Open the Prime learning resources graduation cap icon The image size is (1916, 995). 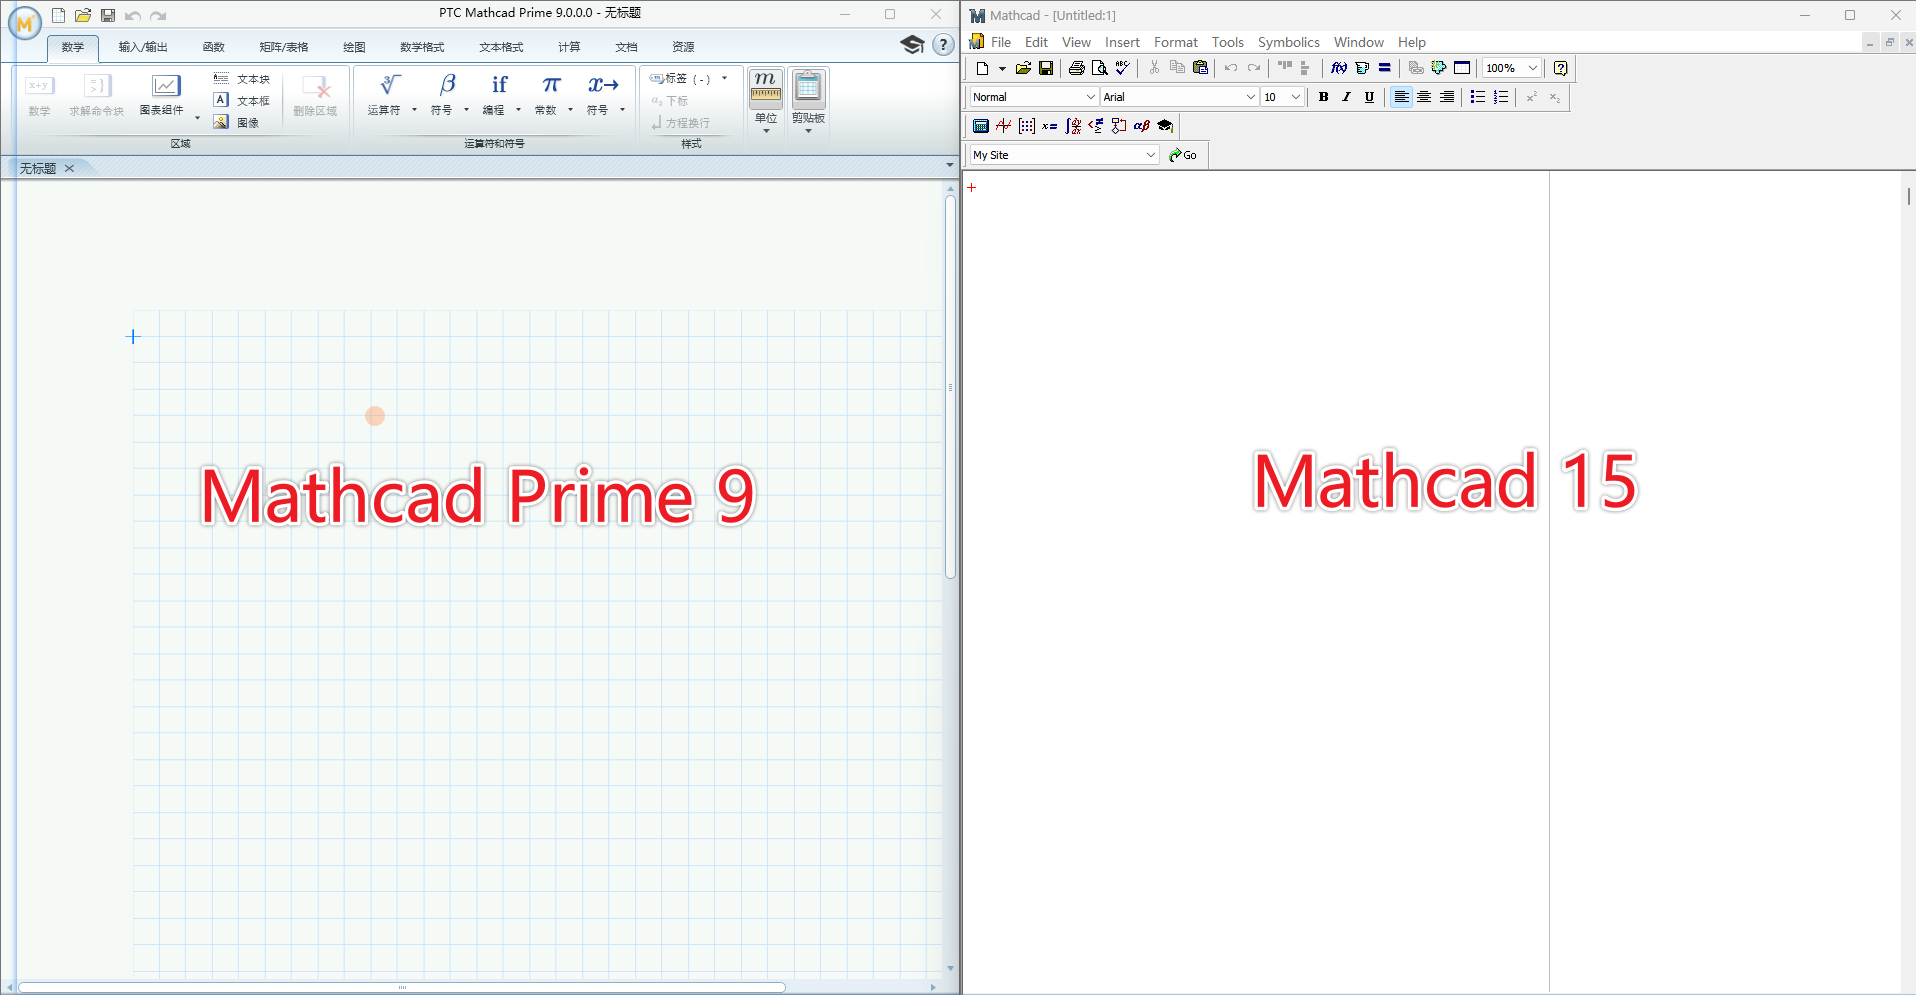tap(912, 45)
